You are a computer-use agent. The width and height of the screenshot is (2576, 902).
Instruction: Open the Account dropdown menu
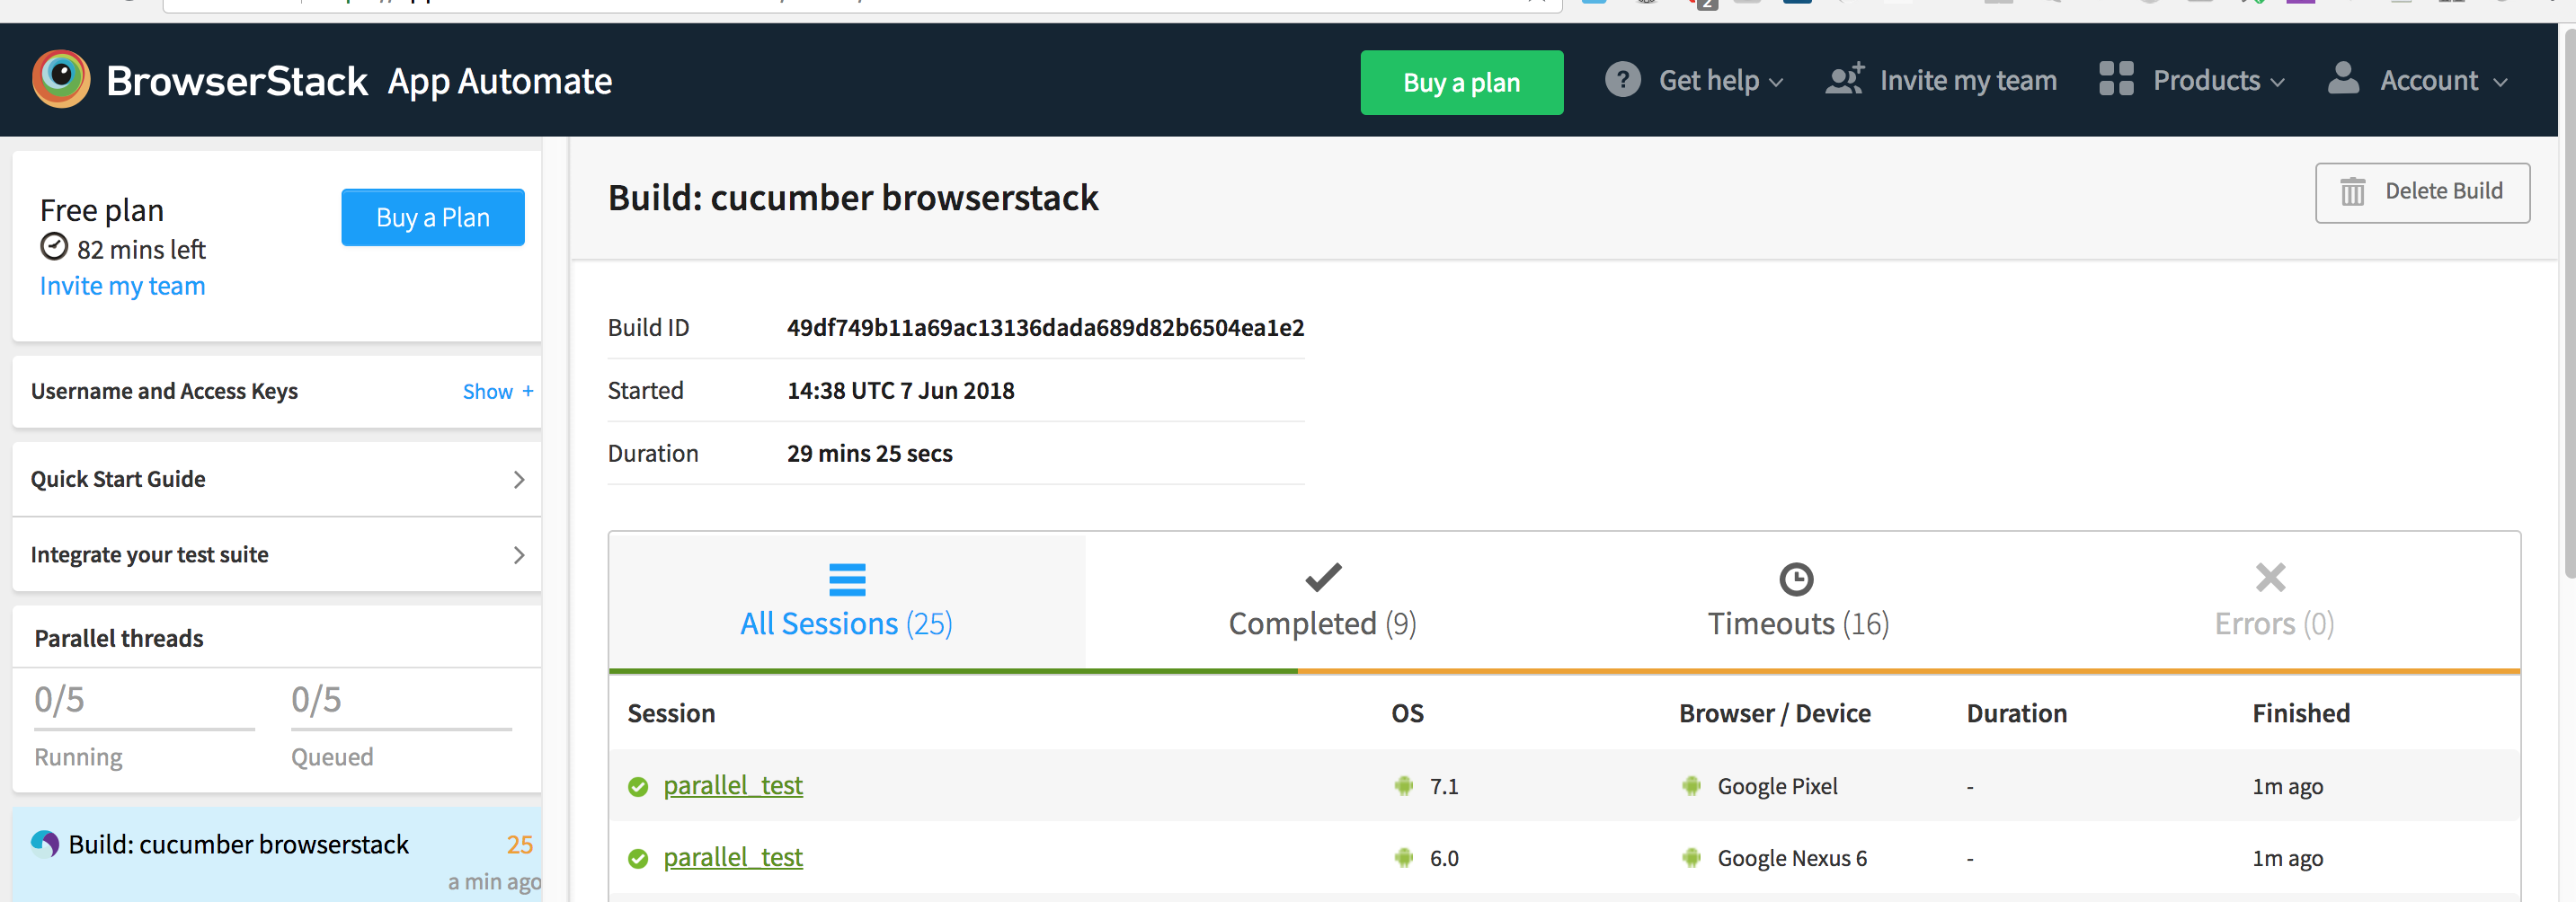(2418, 80)
